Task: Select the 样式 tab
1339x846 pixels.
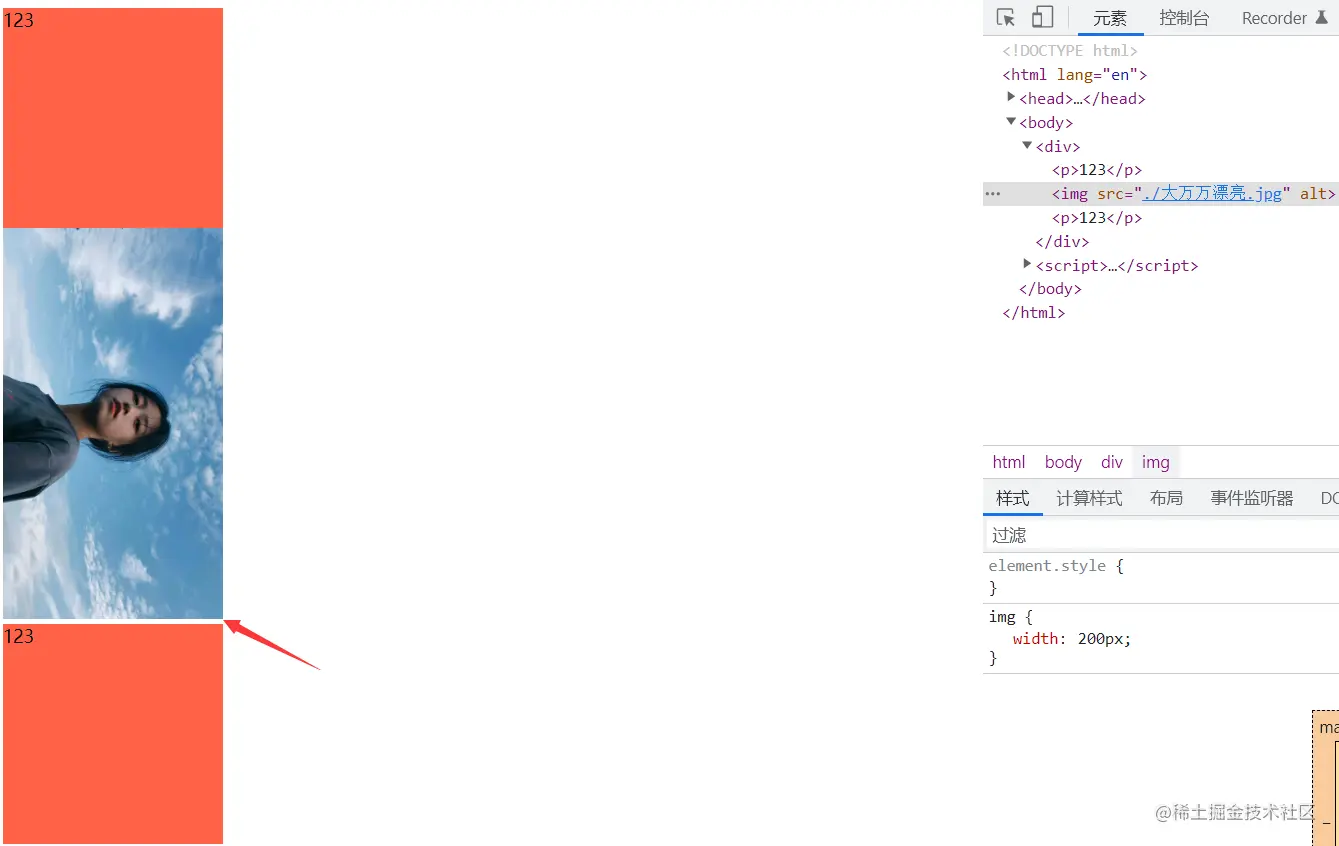Action: coord(1013,498)
